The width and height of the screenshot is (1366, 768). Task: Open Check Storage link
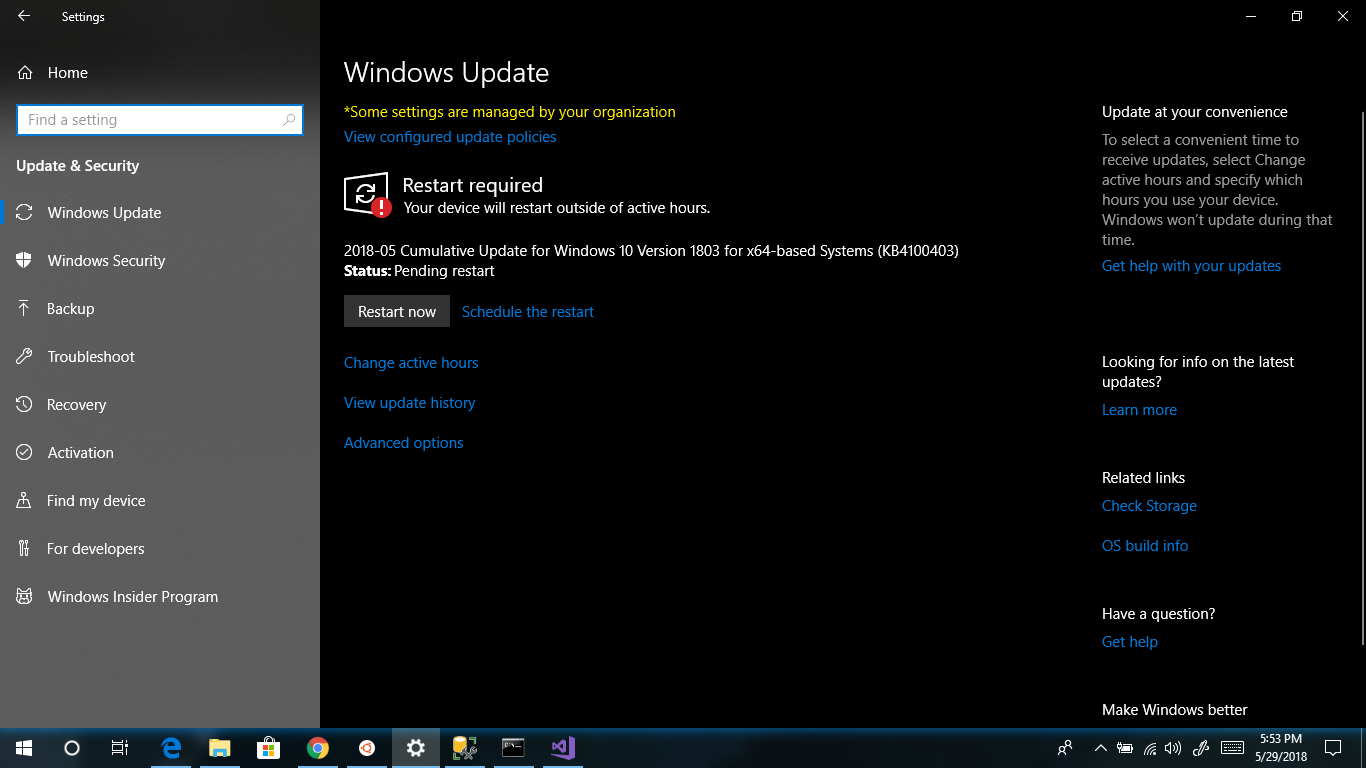click(x=1149, y=506)
